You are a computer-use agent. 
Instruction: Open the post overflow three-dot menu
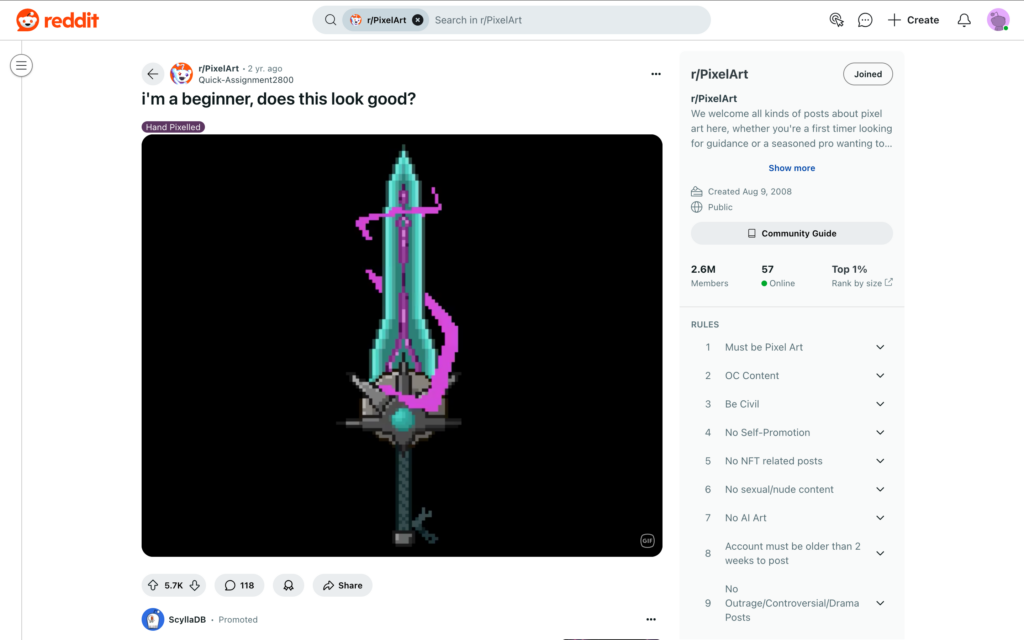pos(656,74)
